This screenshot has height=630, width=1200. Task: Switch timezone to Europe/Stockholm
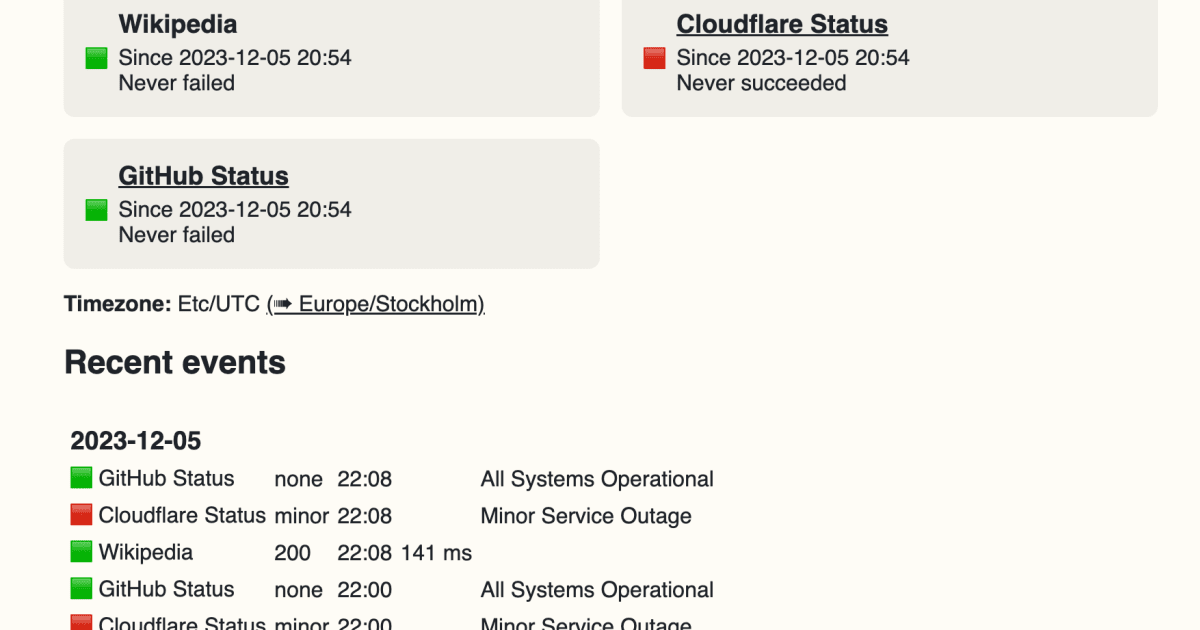click(376, 304)
